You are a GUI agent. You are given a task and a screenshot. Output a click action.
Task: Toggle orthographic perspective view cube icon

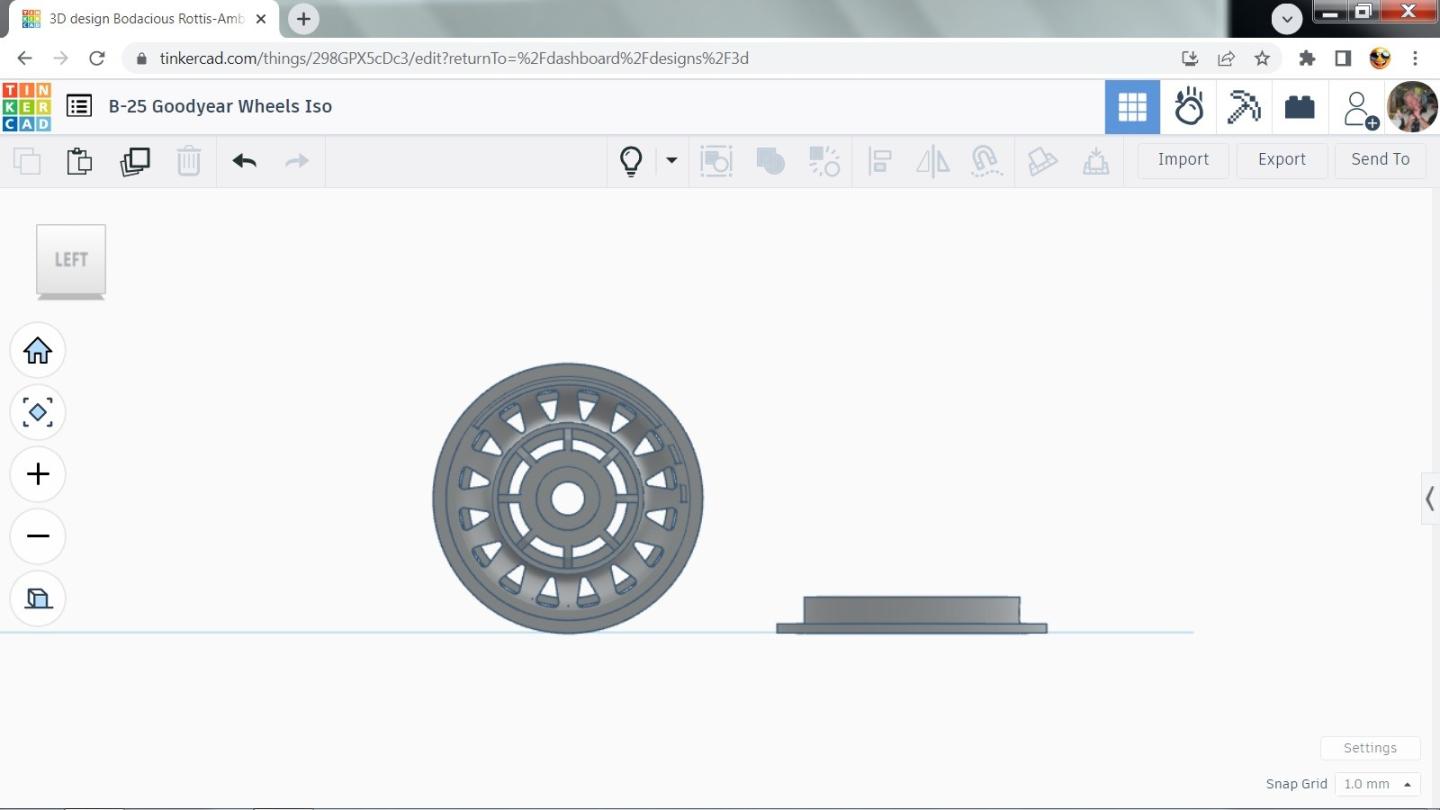[38, 598]
